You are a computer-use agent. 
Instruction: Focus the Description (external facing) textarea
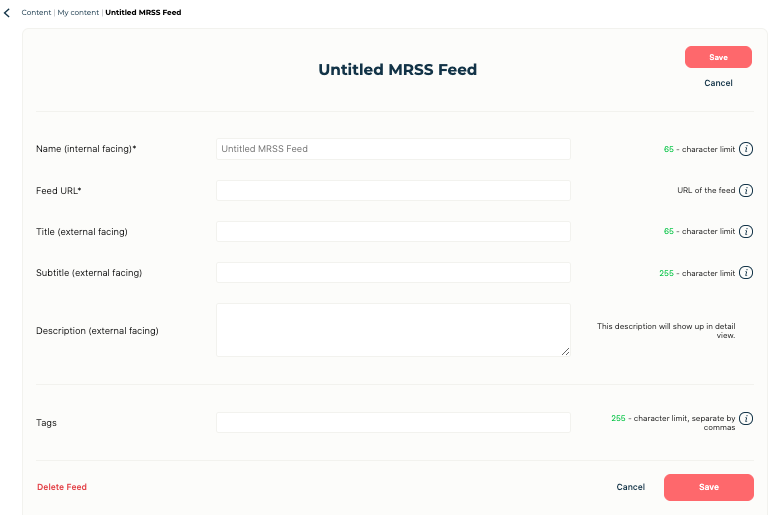393,330
